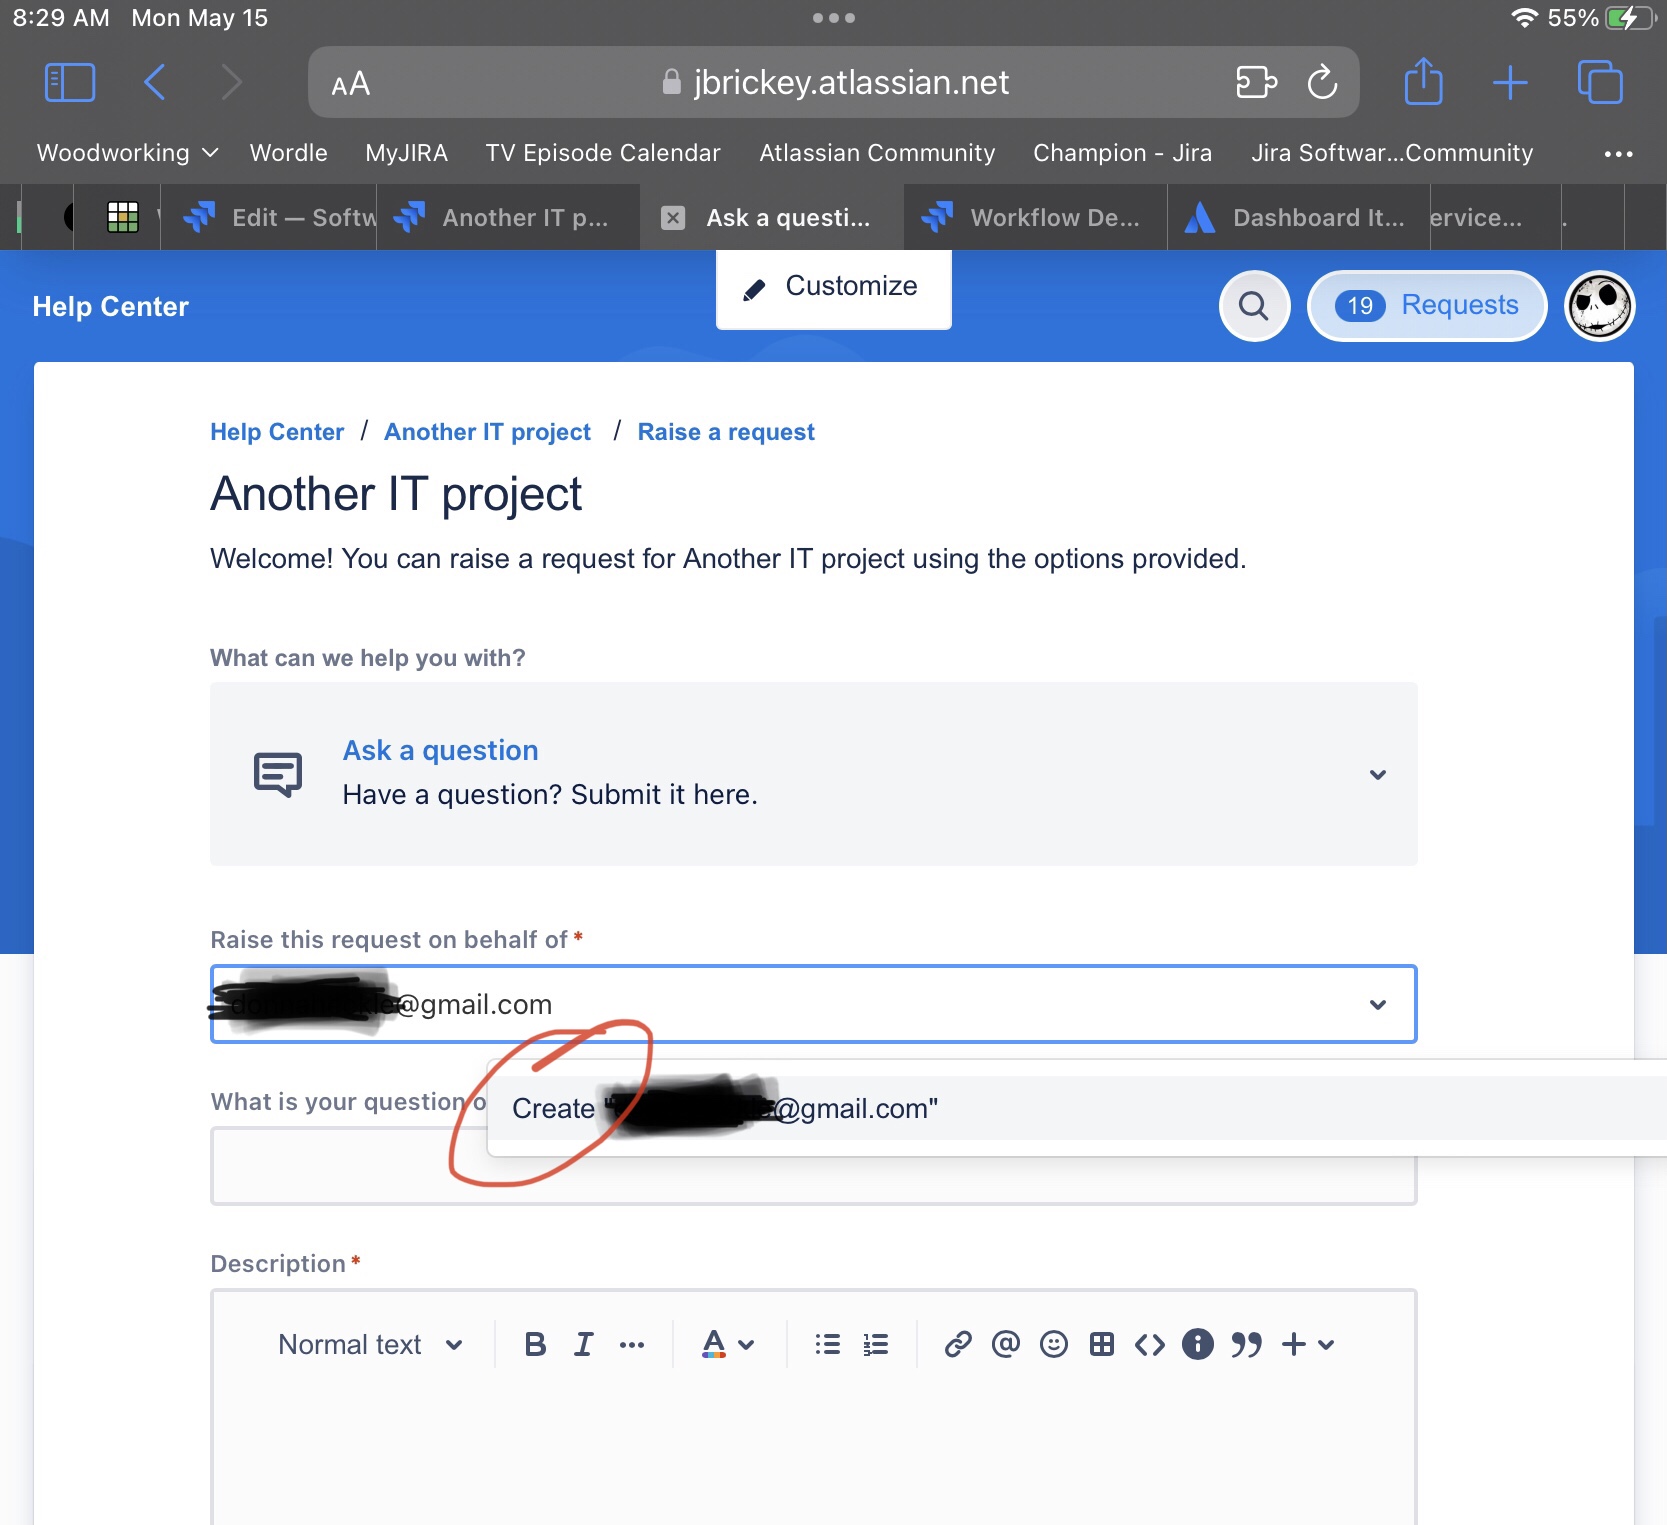Mention a user with the @ icon
Screen dimensions: 1667x1525
click(x=1005, y=1344)
